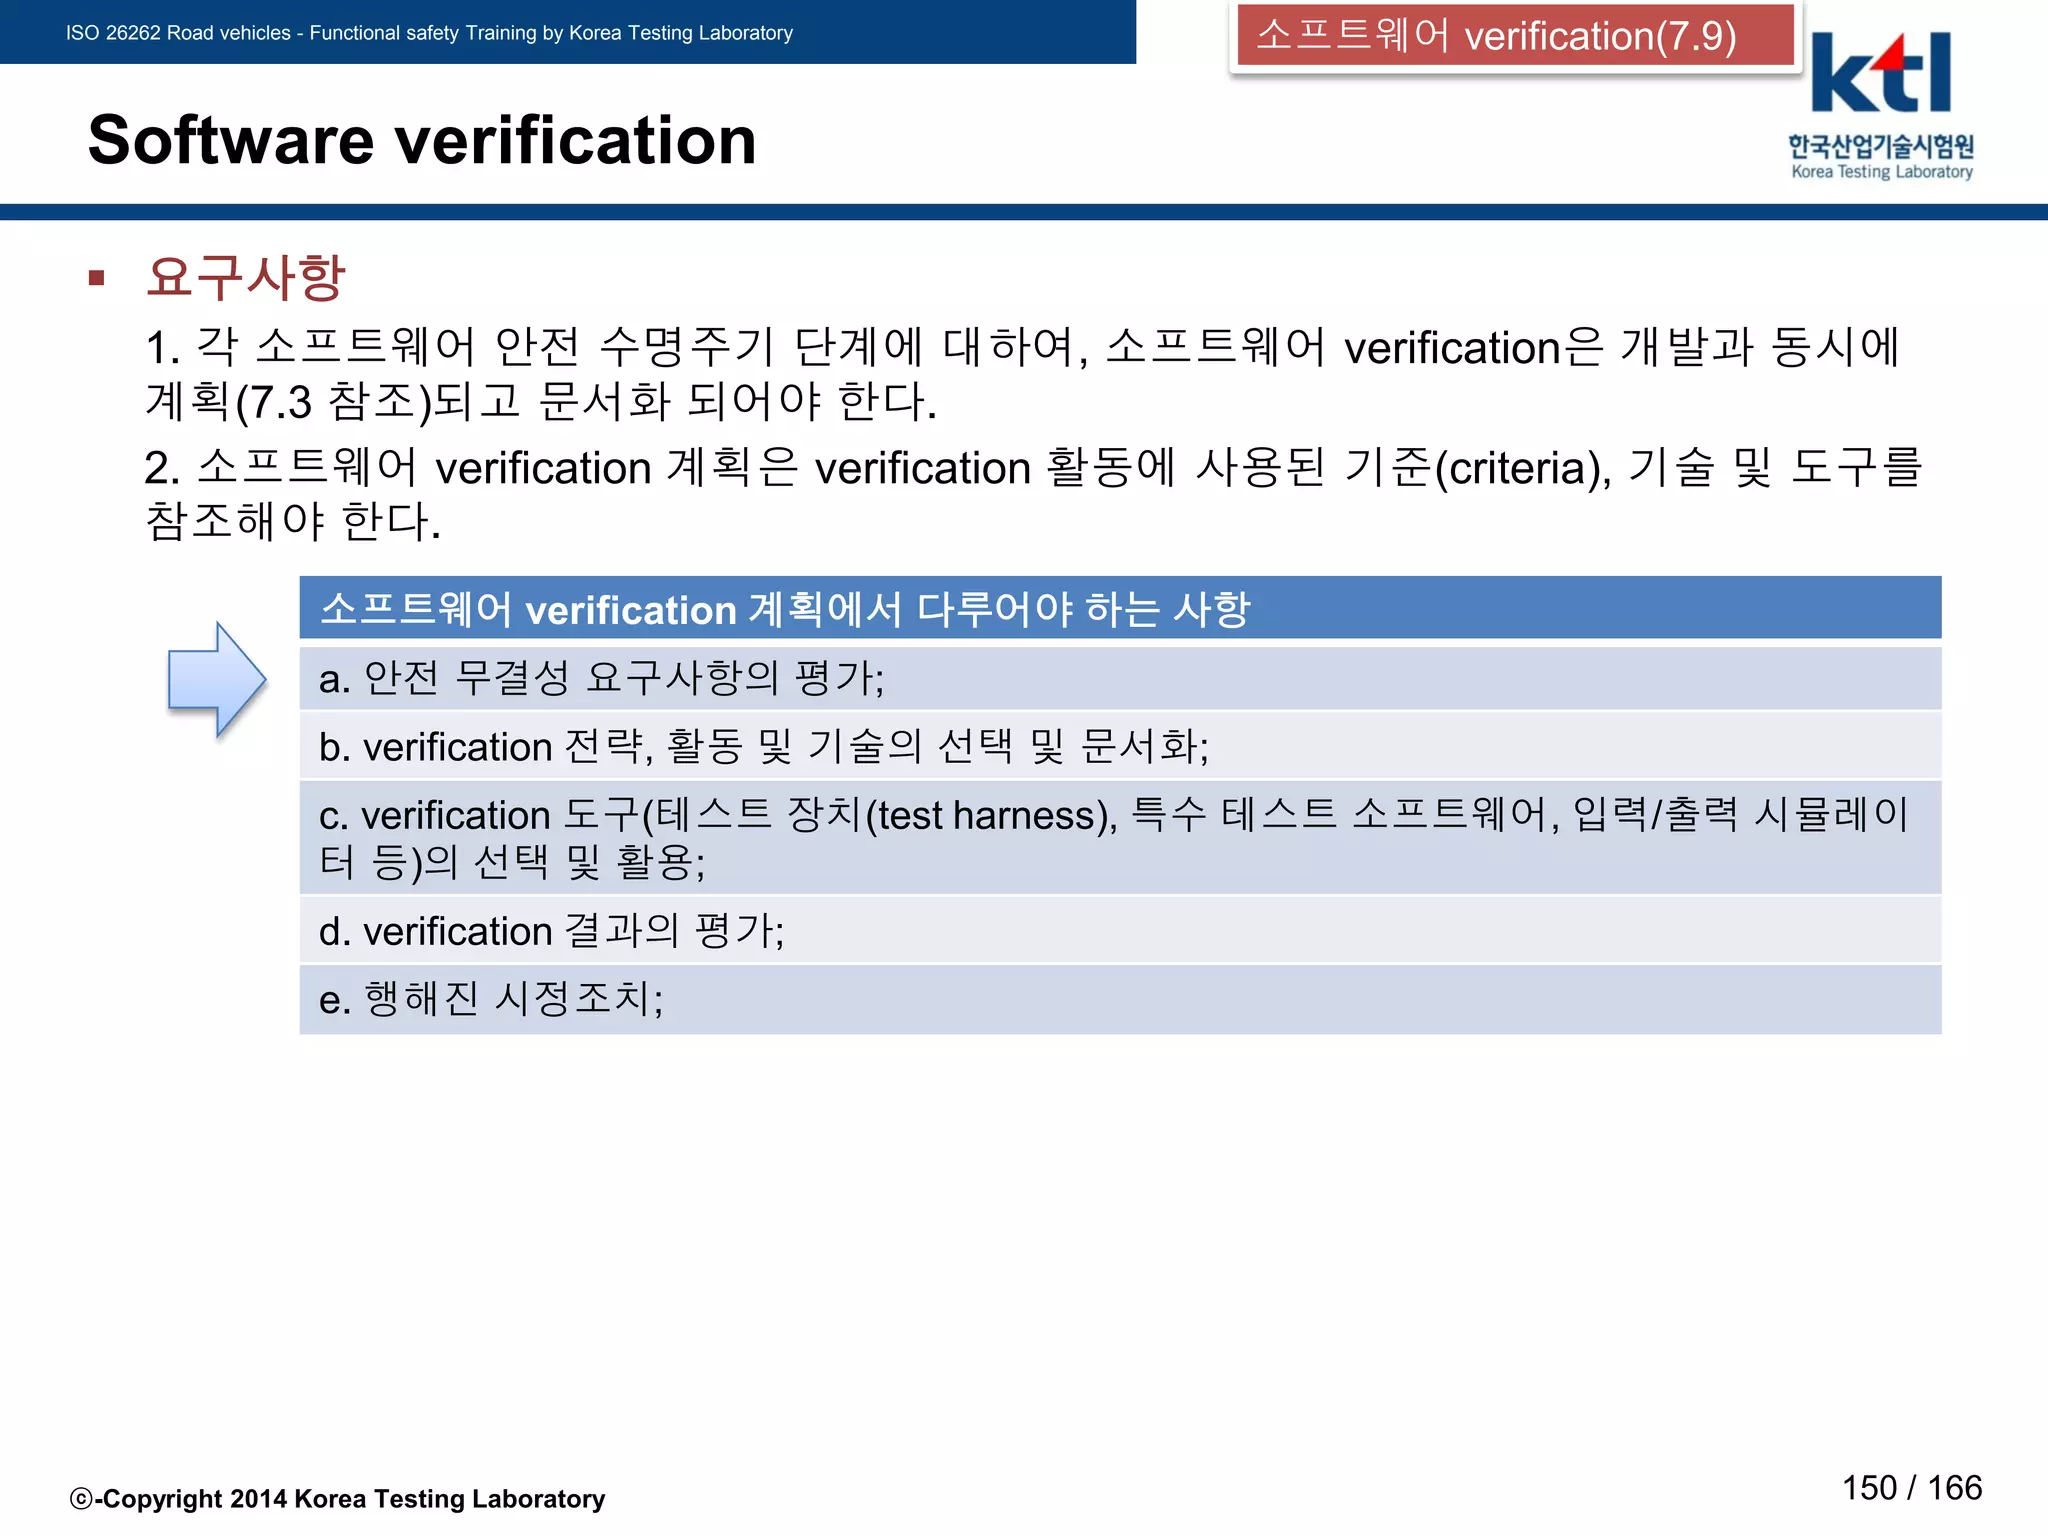Select the red '소프트웨어 verification(7.9)' section label
The width and height of the screenshot is (2048, 1536).
click(x=1515, y=36)
